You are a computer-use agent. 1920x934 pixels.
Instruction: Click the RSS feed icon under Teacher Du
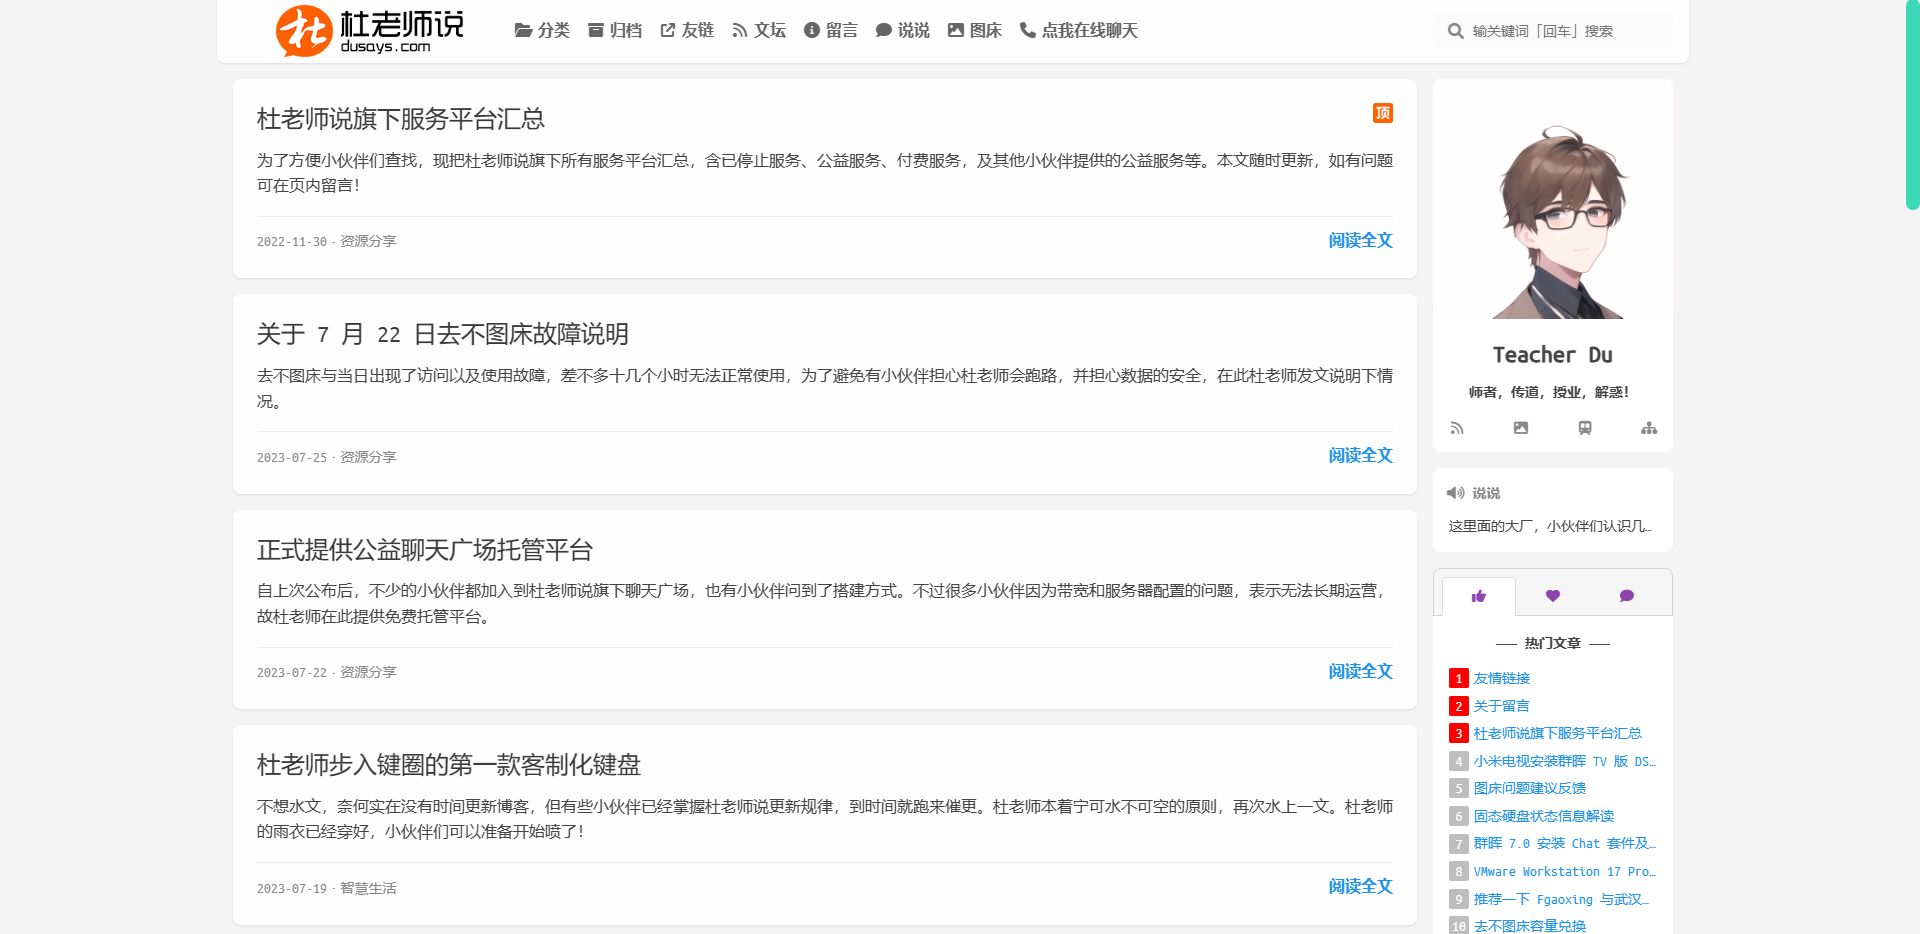pyautogui.click(x=1457, y=428)
